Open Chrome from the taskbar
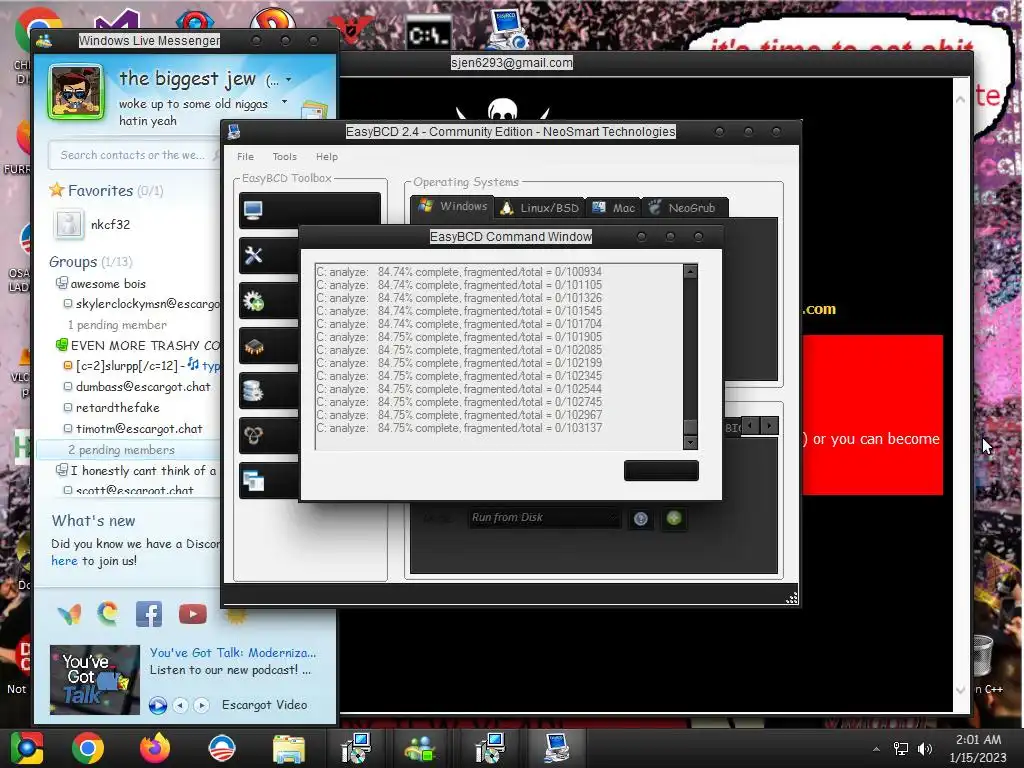Screen dimensions: 1024x768 coord(88,748)
